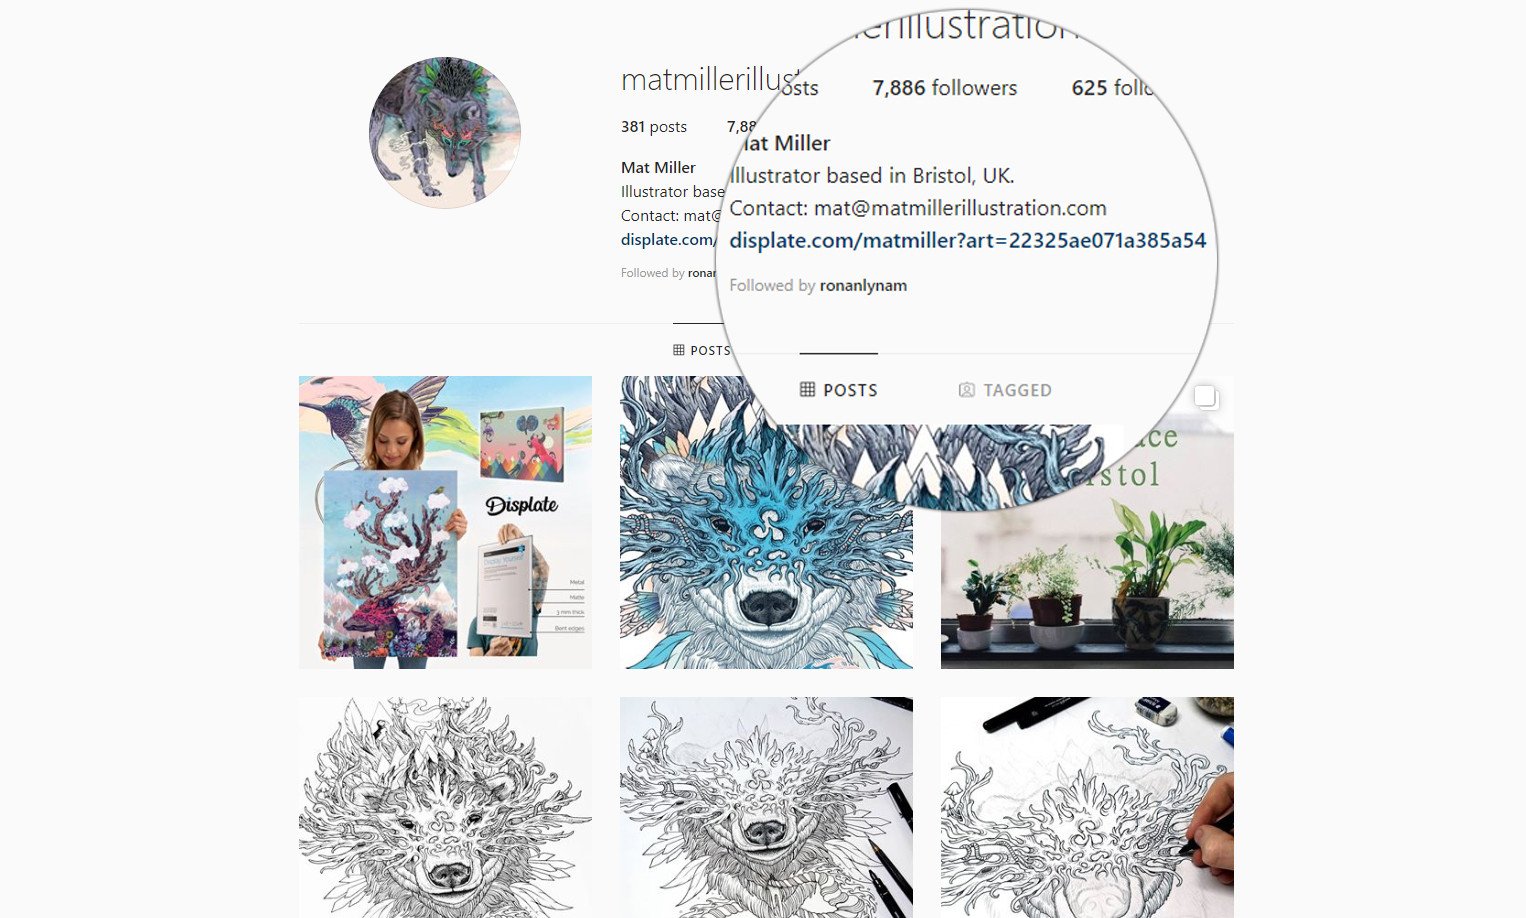Viewport: 1526px width, 918px height.
Task: Open the bear sketch with pens post
Action: (766, 807)
